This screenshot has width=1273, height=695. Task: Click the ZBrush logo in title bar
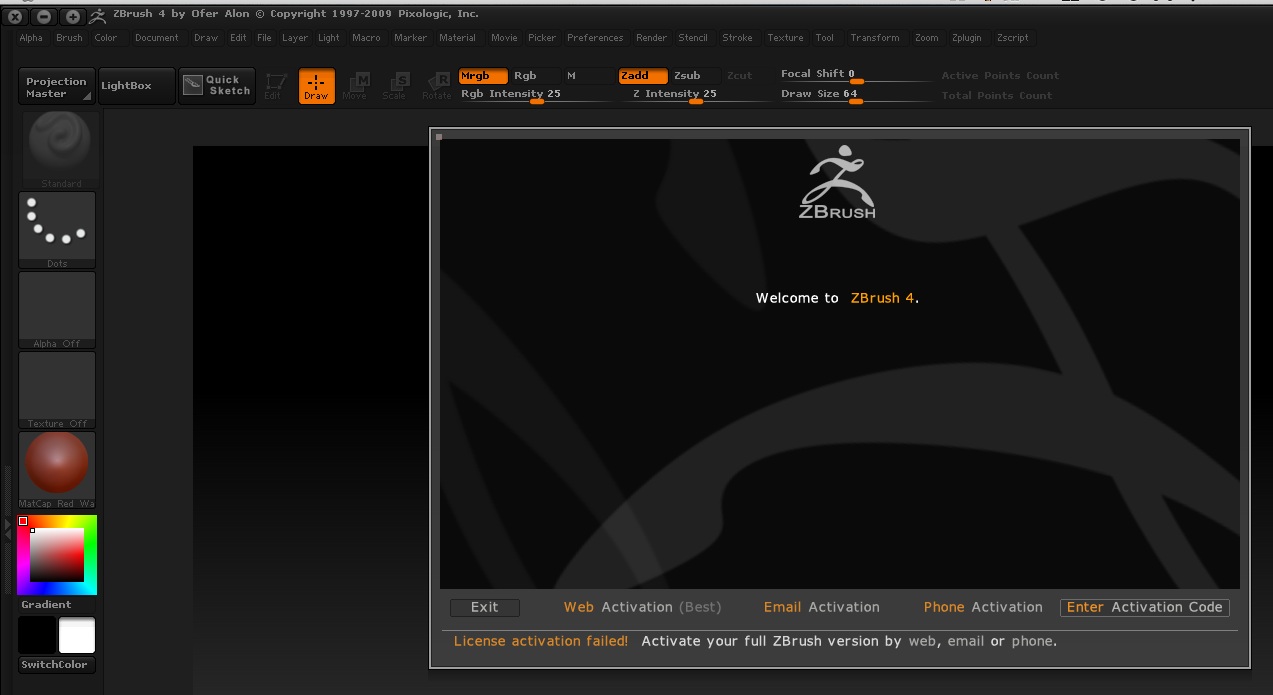coord(99,16)
